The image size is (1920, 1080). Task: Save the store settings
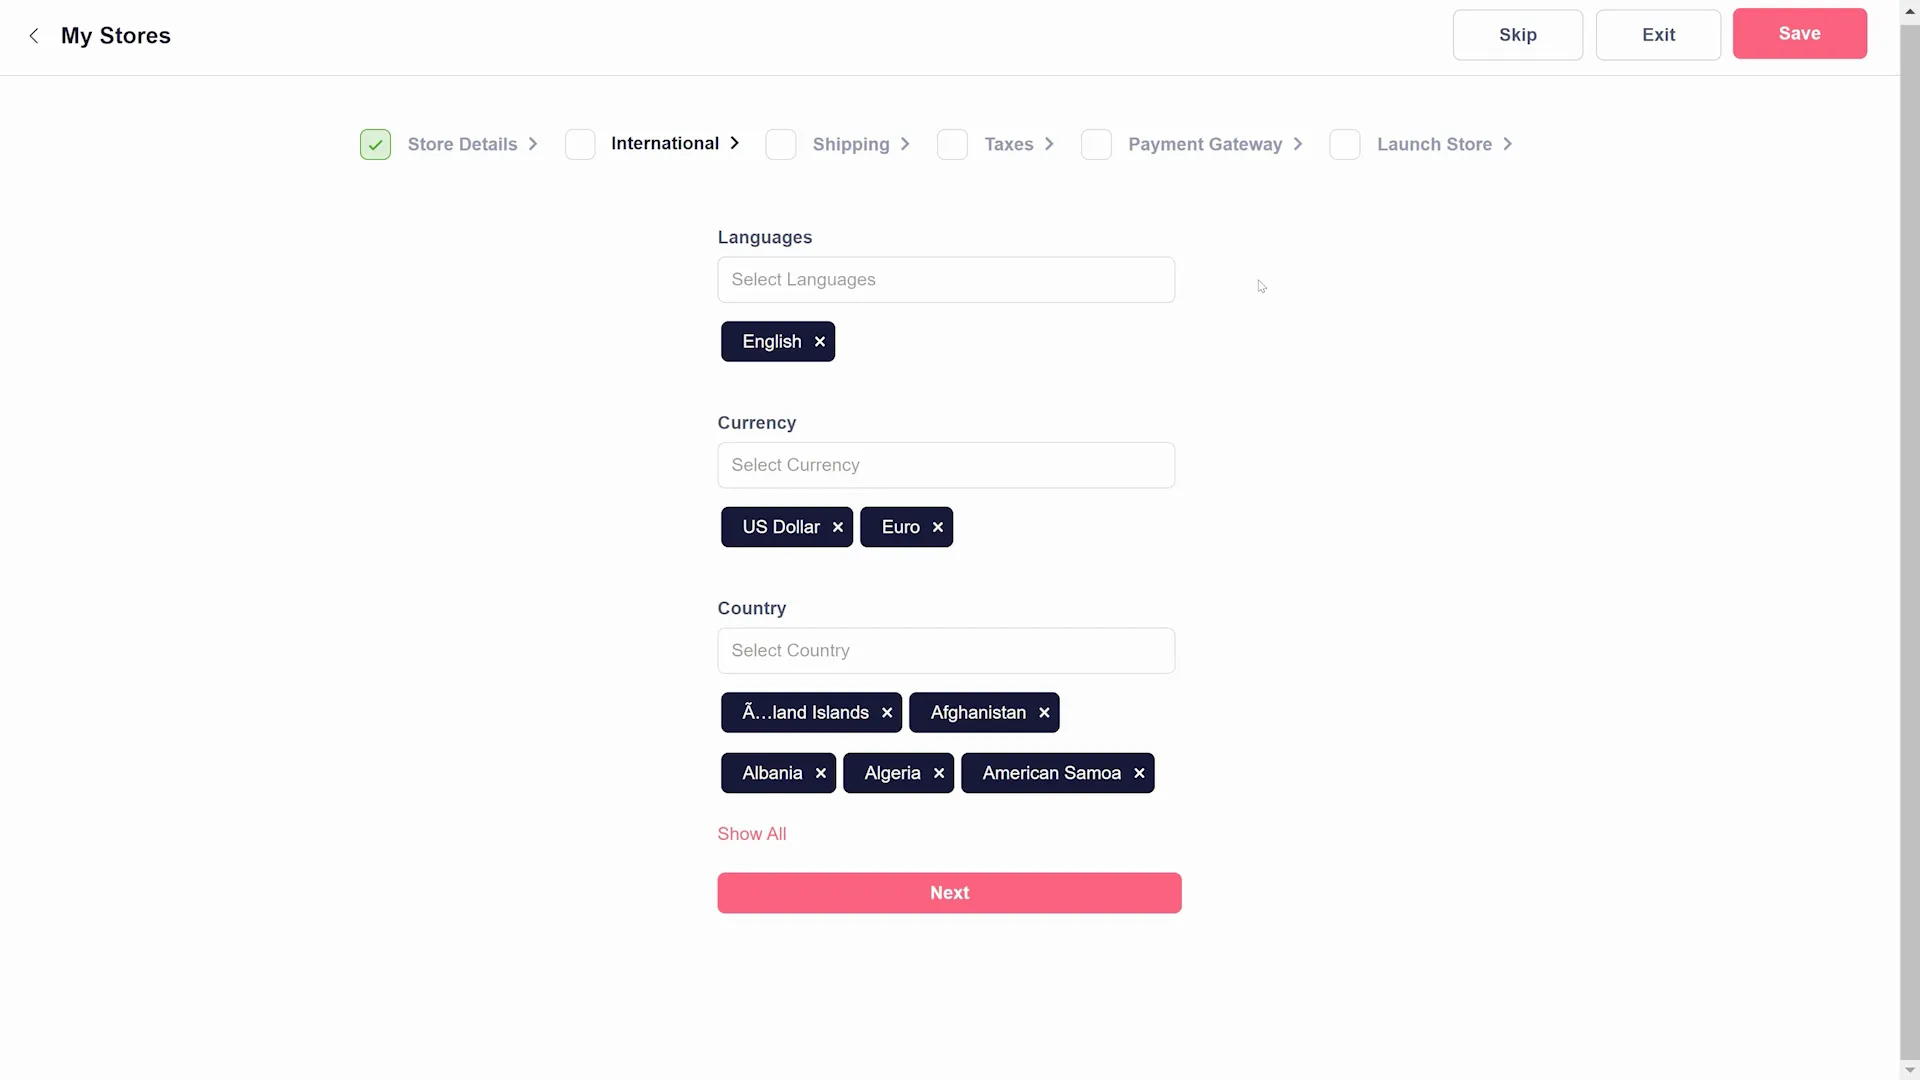(x=1800, y=34)
